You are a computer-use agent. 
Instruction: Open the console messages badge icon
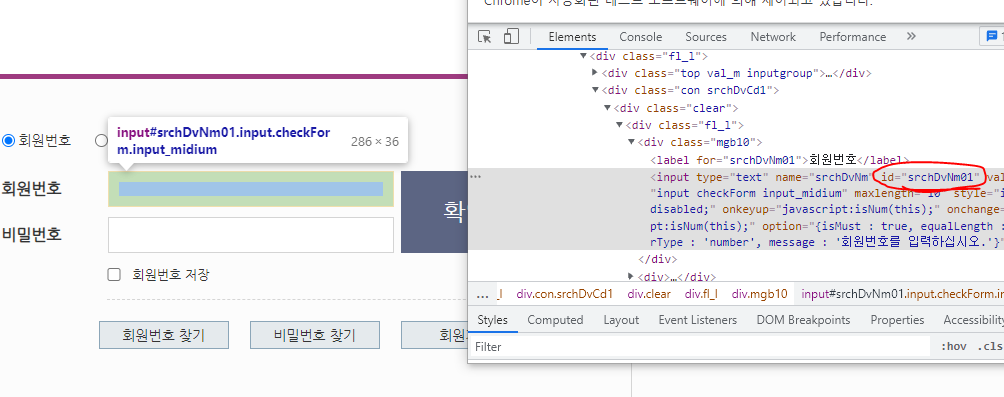click(992, 36)
